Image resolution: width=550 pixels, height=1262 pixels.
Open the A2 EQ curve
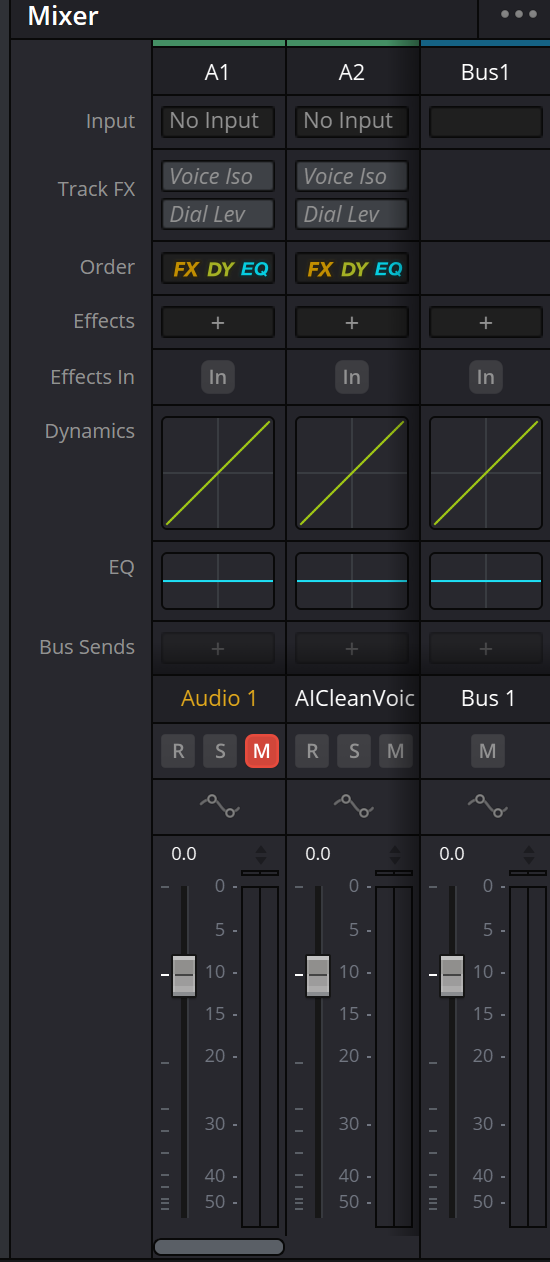pyautogui.click(x=352, y=581)
